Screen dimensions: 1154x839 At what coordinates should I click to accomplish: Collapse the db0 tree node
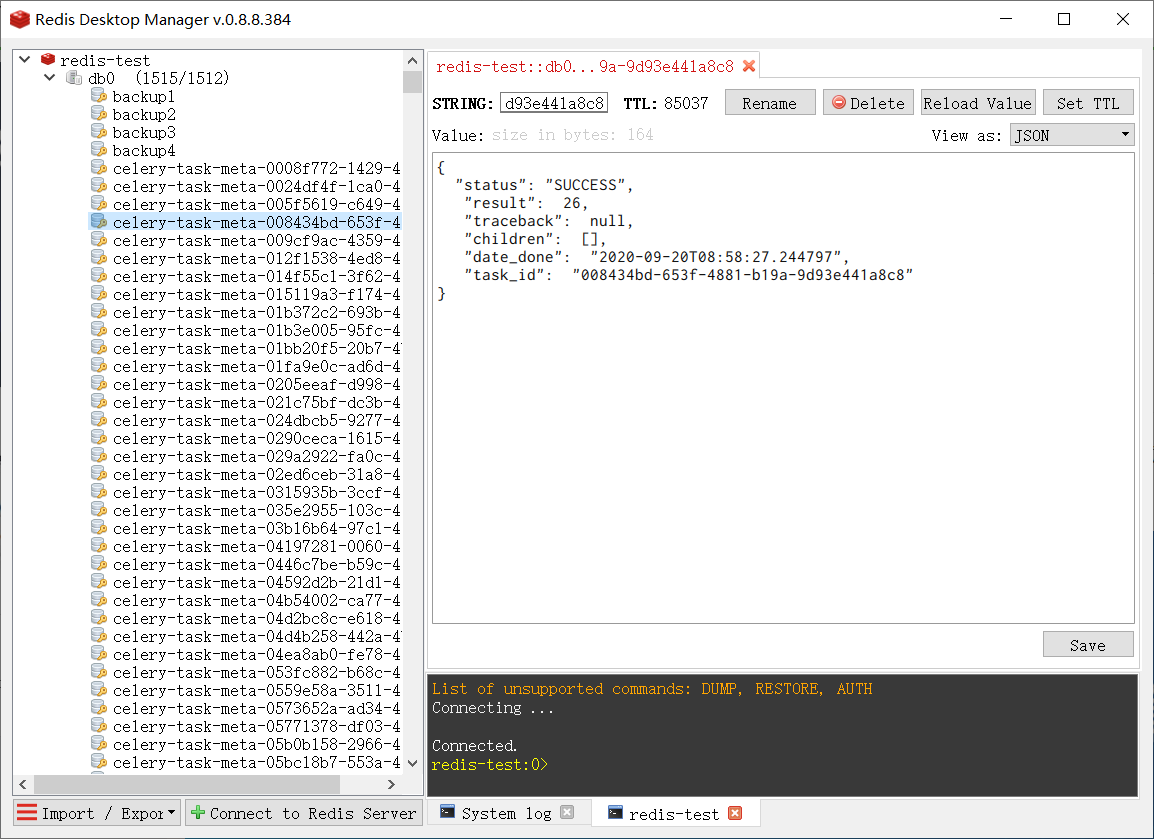pos(48,77)
